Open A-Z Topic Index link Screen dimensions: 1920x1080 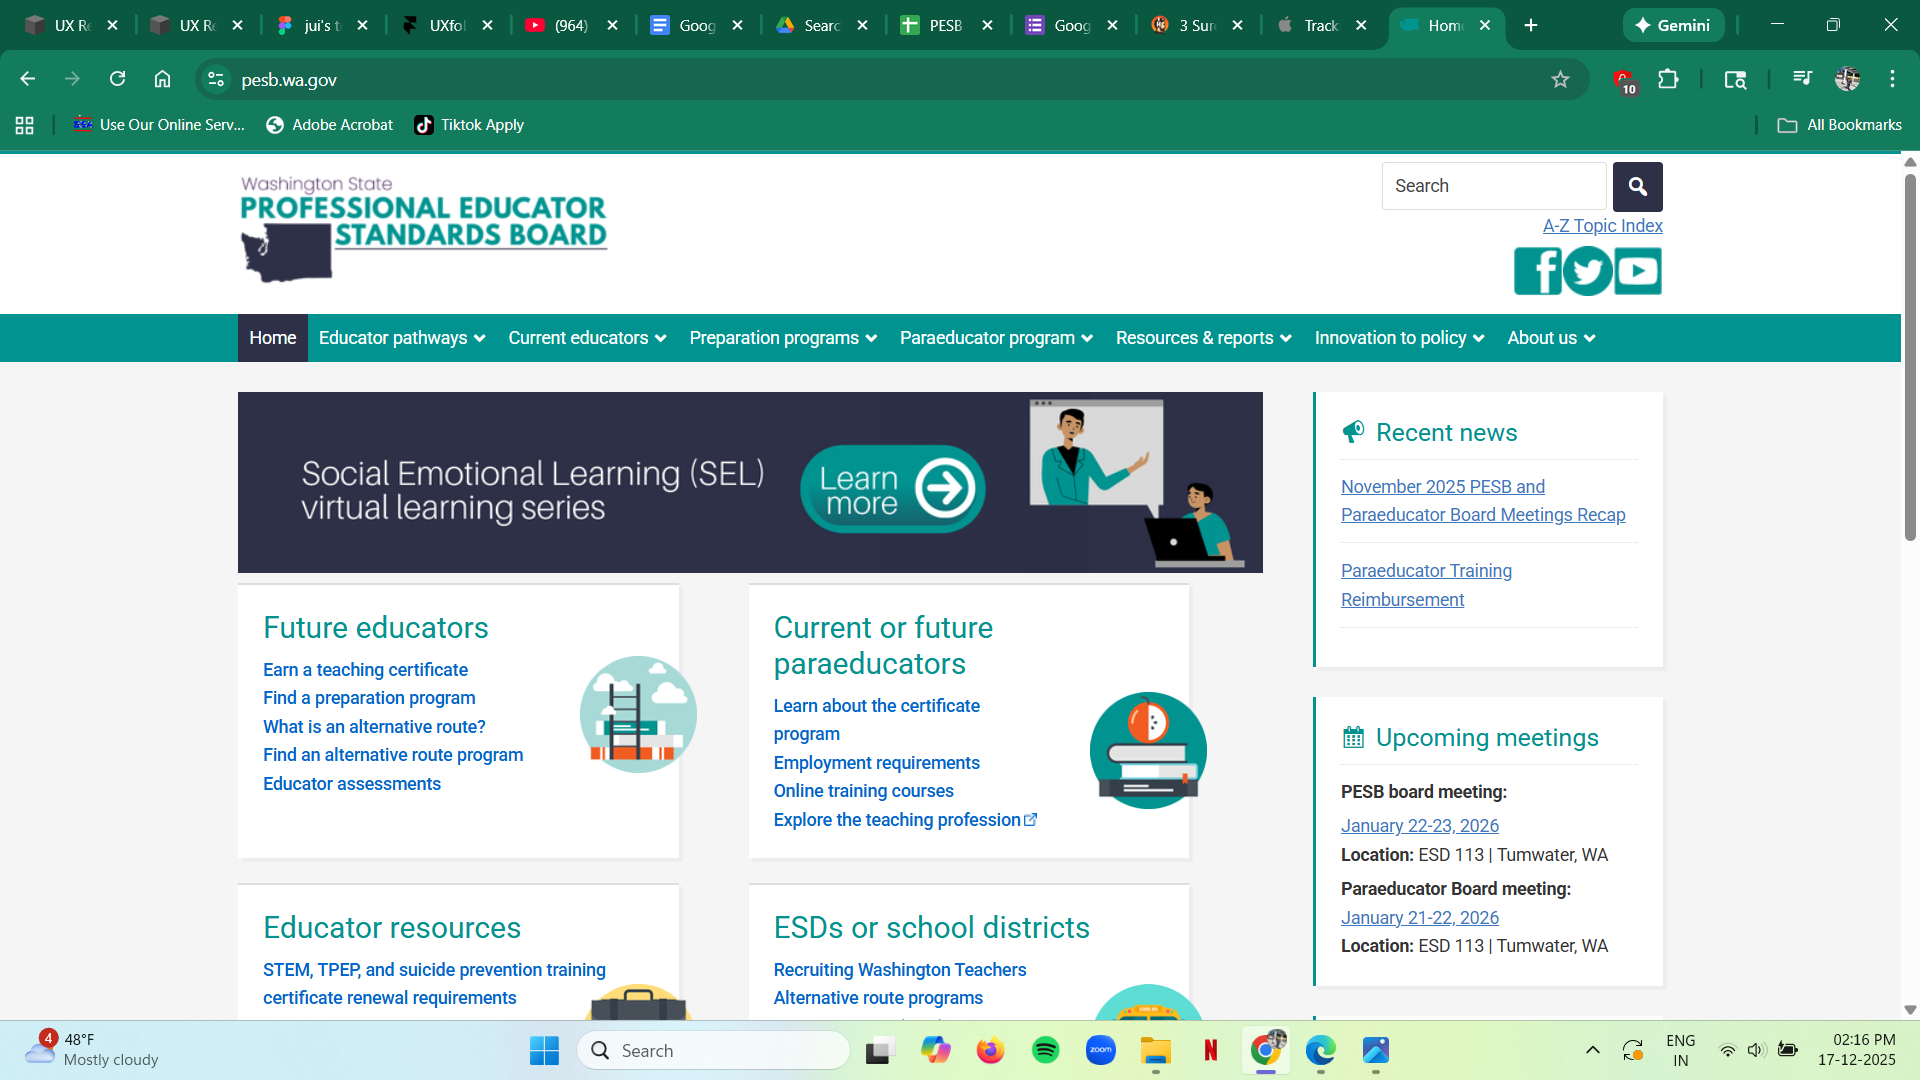[x=1602, y=226]
